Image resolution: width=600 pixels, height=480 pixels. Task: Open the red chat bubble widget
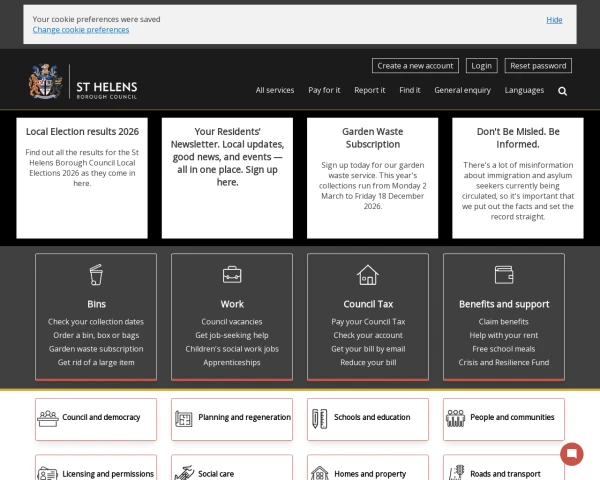coord(571,454)
